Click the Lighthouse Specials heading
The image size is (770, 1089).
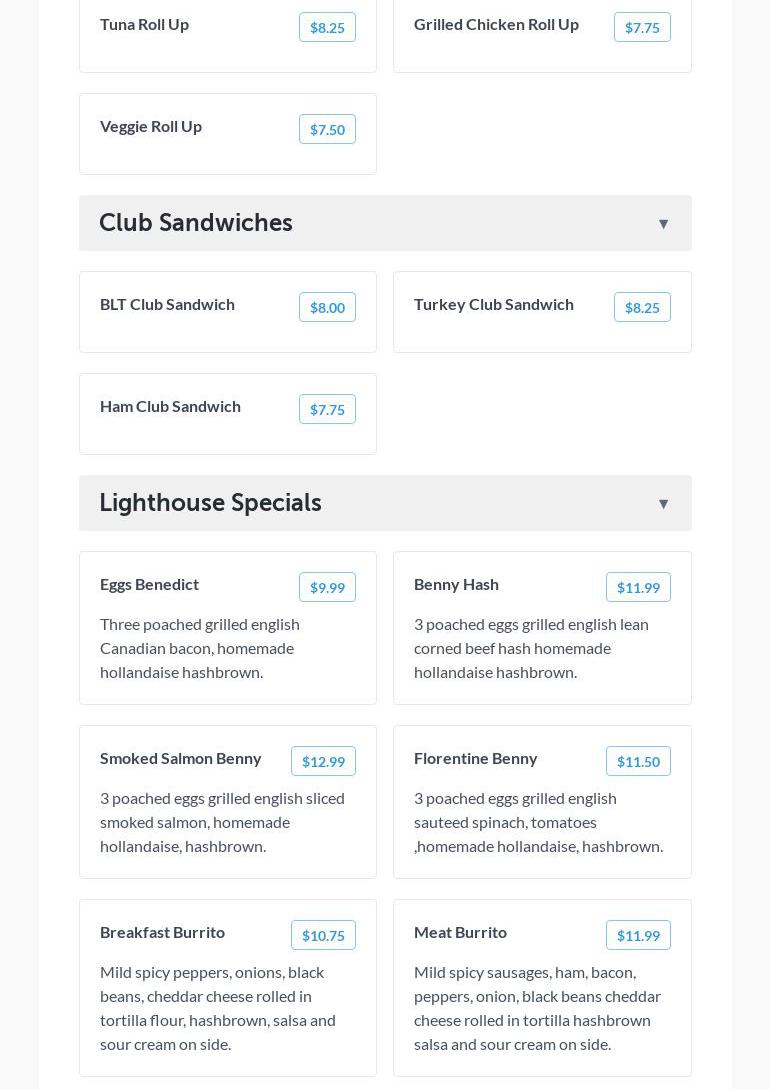click(x=210, y=503)
